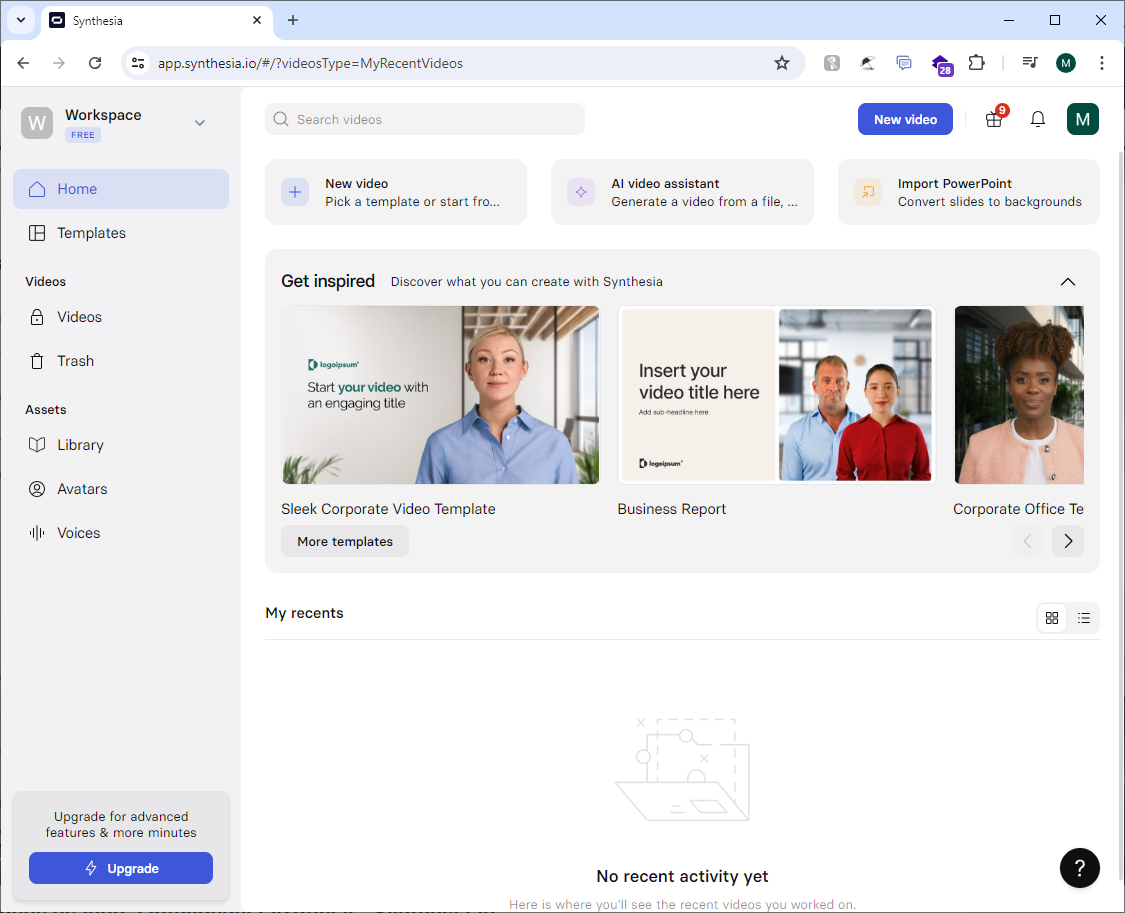Open the Home sidebar item
Screen dimensions: 1125x913
pos(121,189)
